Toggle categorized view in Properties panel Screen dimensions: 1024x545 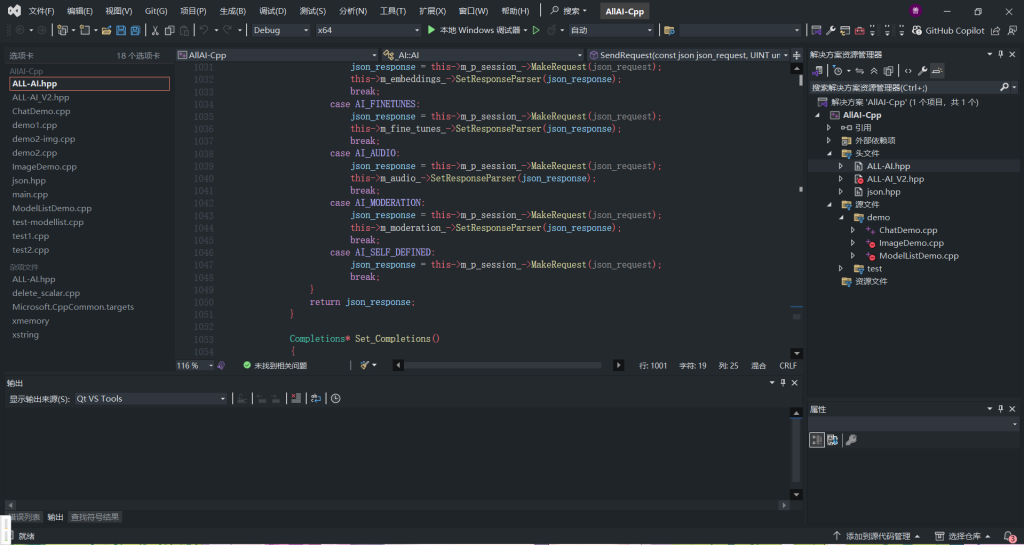(816, 440)
